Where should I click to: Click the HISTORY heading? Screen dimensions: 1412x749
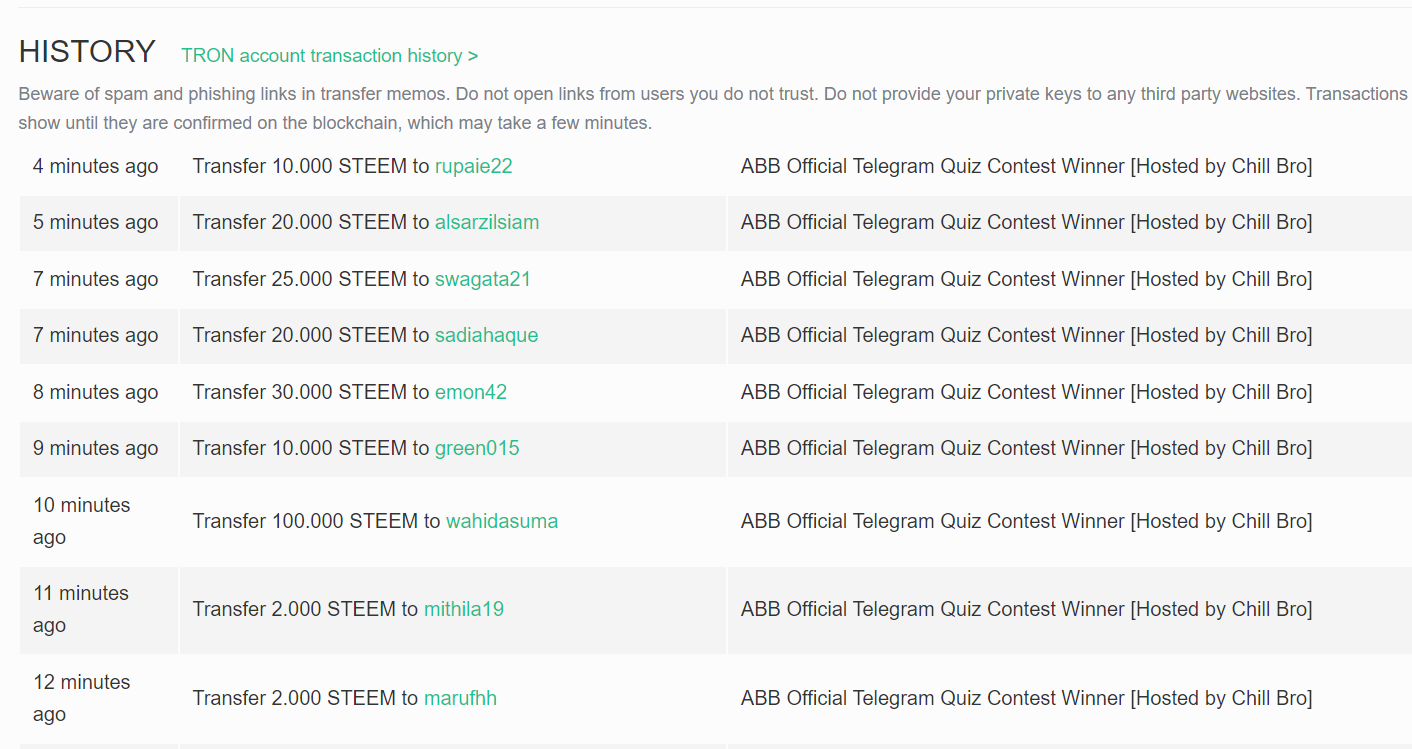click(x=87, y=51)
